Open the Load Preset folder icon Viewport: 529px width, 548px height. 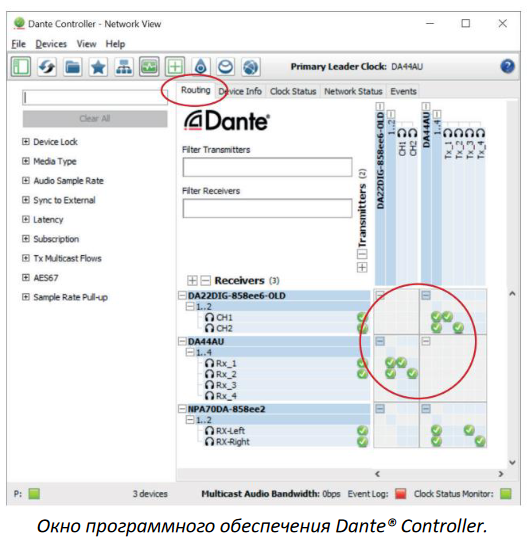[73, 66]
